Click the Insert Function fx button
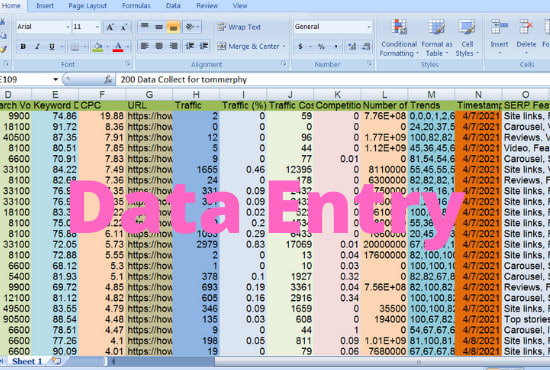 tap(108, 80)
